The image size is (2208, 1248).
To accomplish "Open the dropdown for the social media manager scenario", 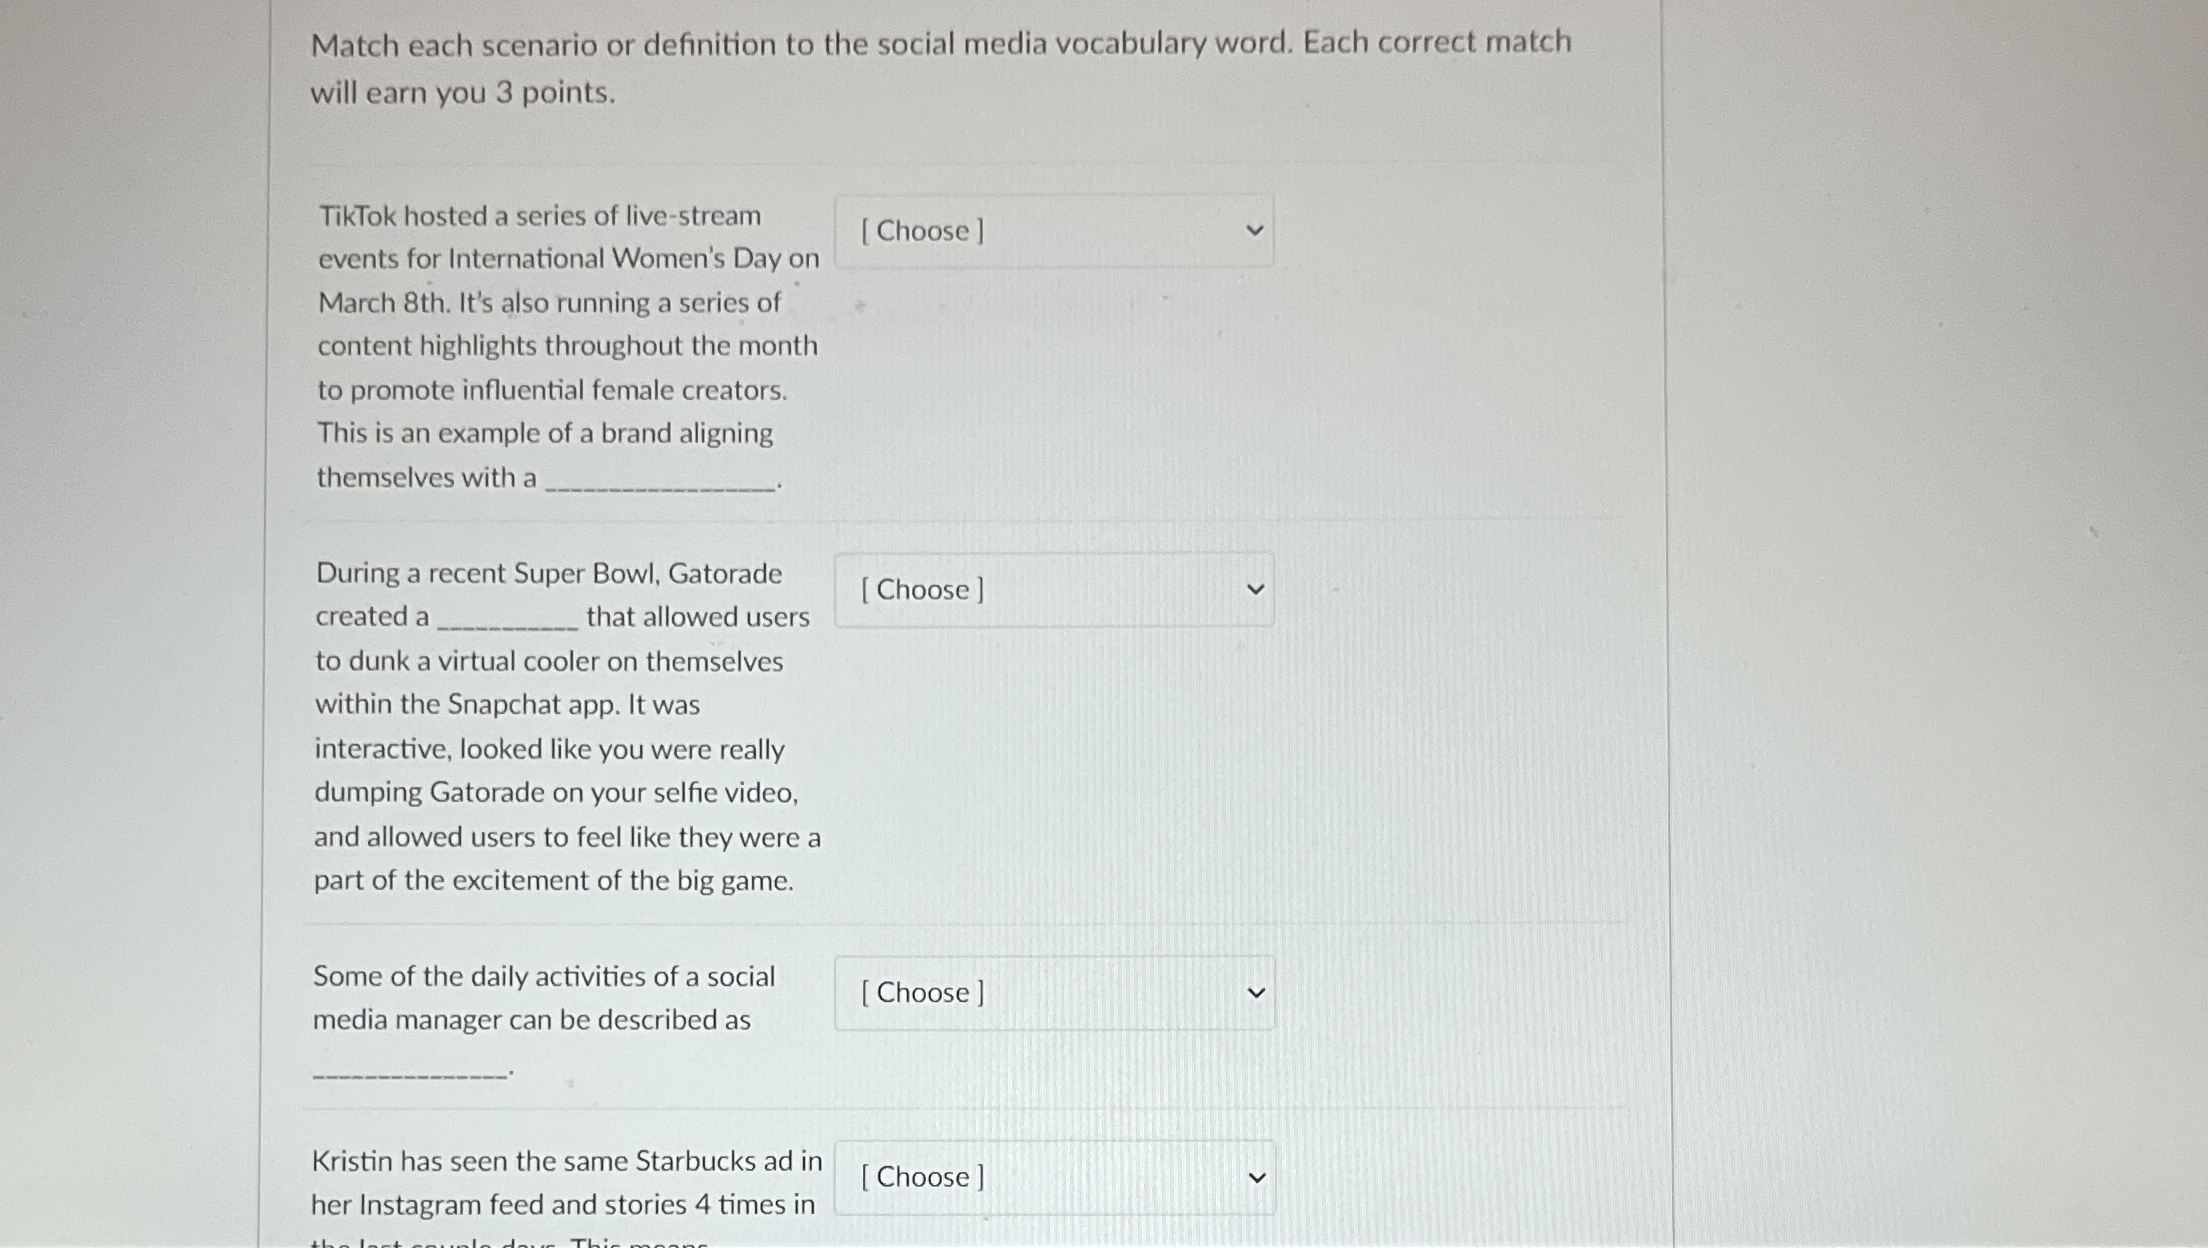I will click(x=1054, y=992).
